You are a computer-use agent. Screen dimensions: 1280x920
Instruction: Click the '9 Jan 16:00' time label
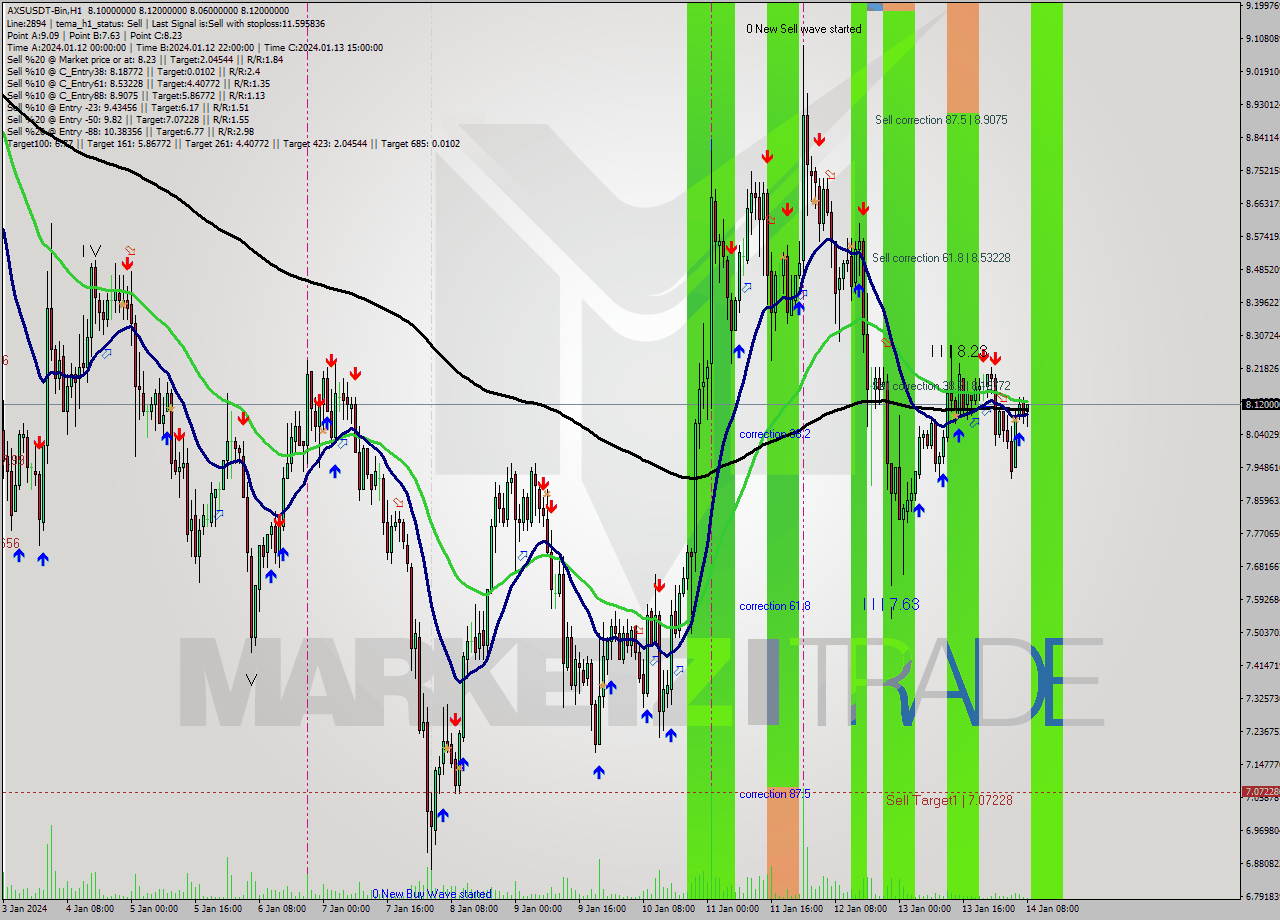(602, 909)
